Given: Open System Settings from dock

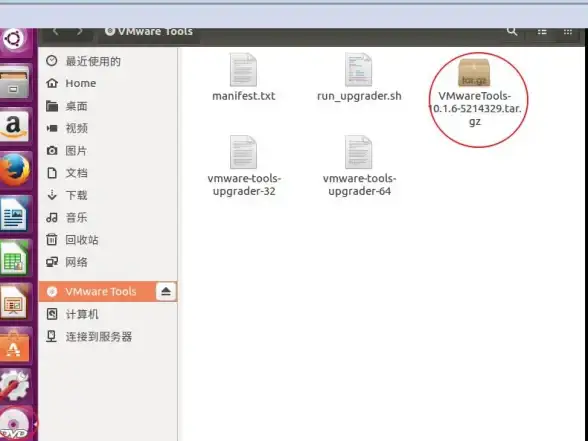Looking at the screenshot, I should tap(14, 386).
